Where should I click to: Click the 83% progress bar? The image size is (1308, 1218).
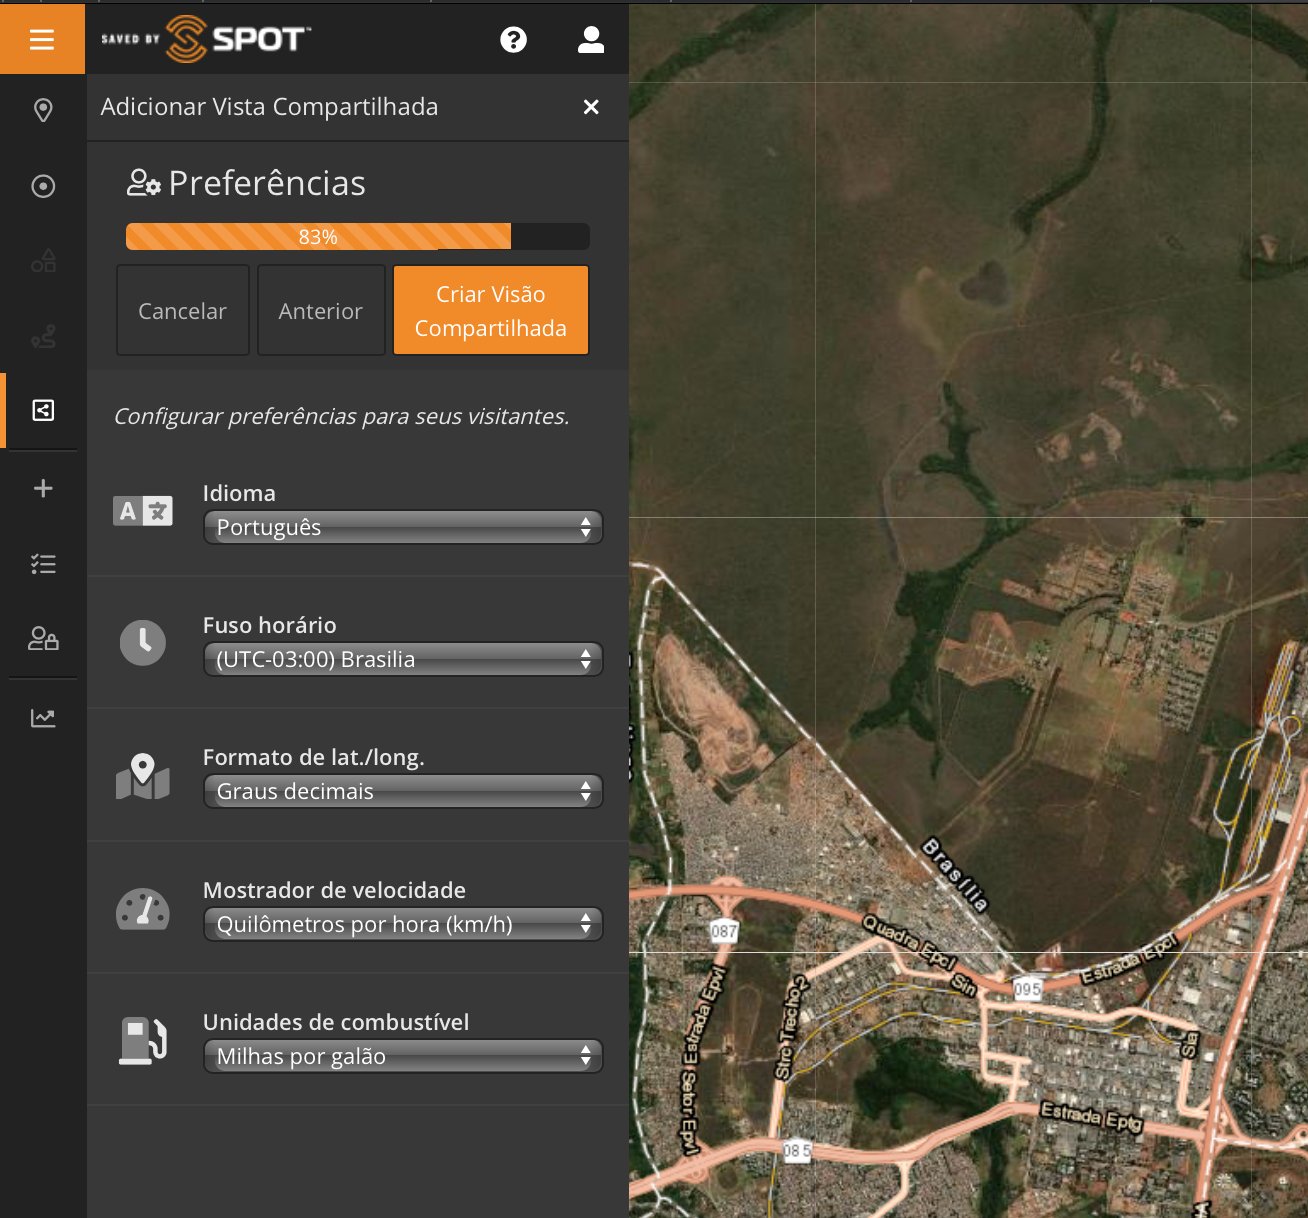(x=357, y=237)
